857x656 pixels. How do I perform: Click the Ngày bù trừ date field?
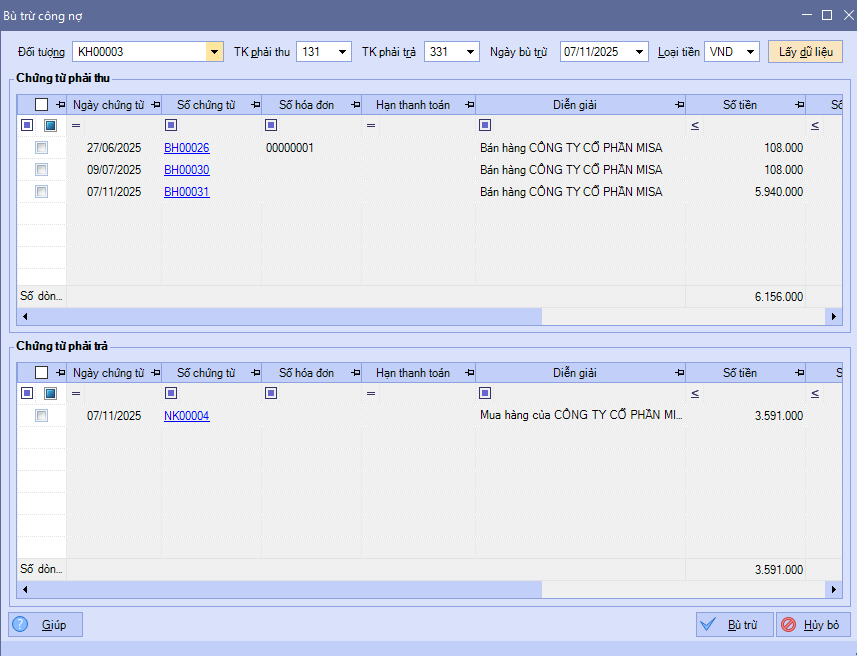pos(596,52)
